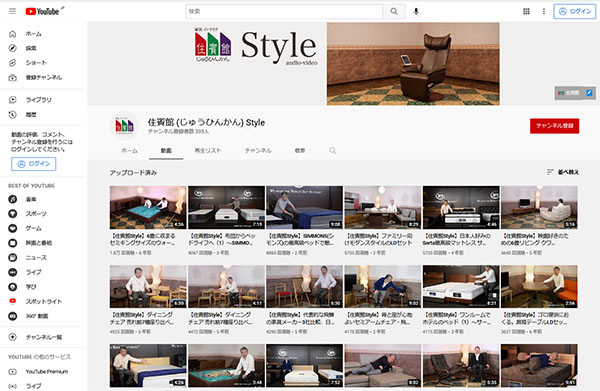The height and width of the screenshot is (391, 600).
Task: Open 探索 explore in sidebar
Action: point(42,48)
